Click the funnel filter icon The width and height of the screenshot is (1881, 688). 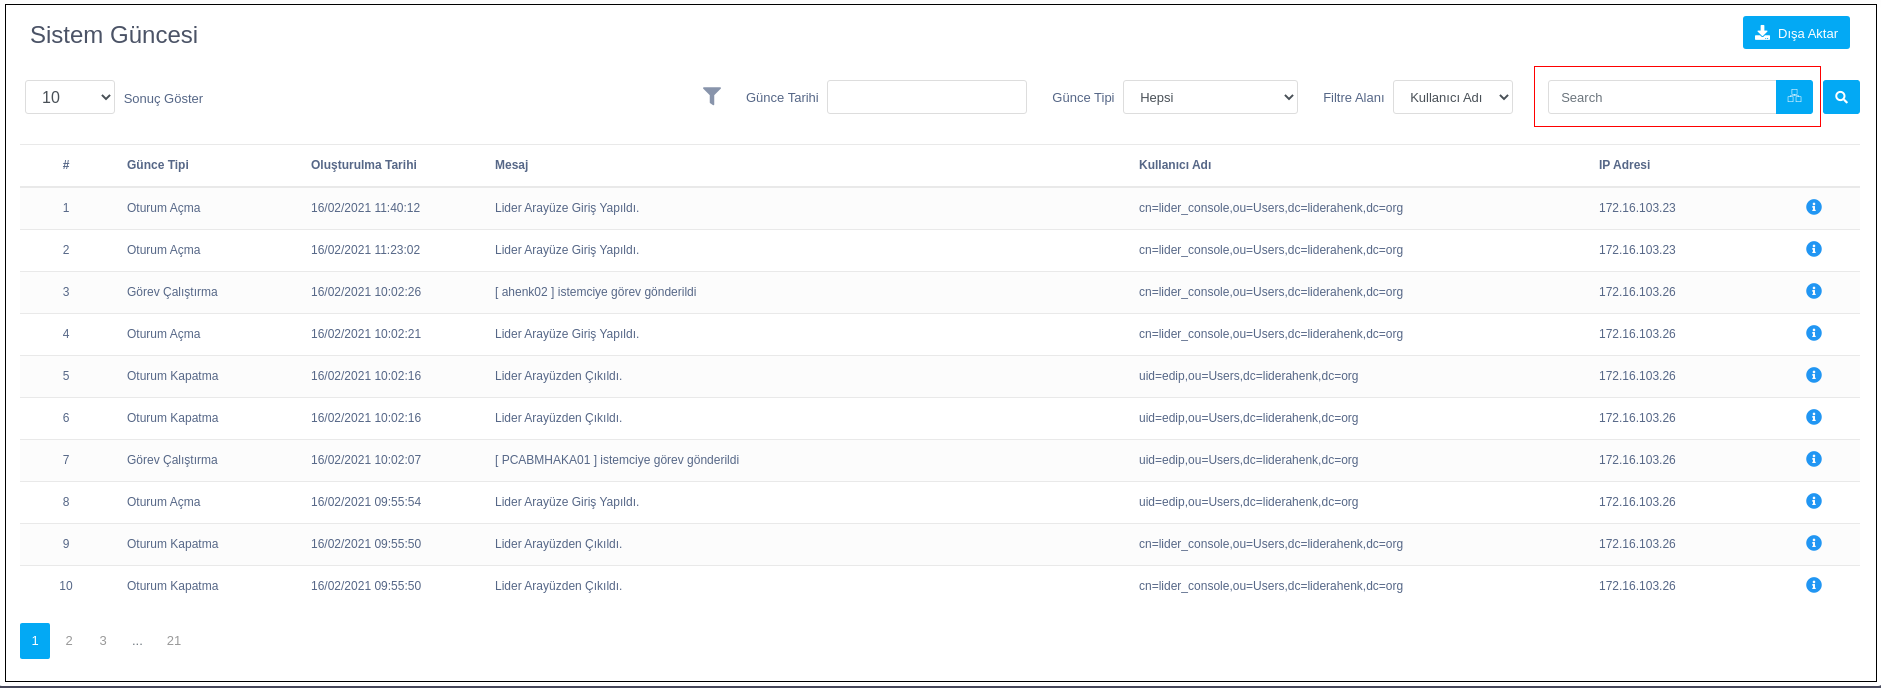click(711, 96)
